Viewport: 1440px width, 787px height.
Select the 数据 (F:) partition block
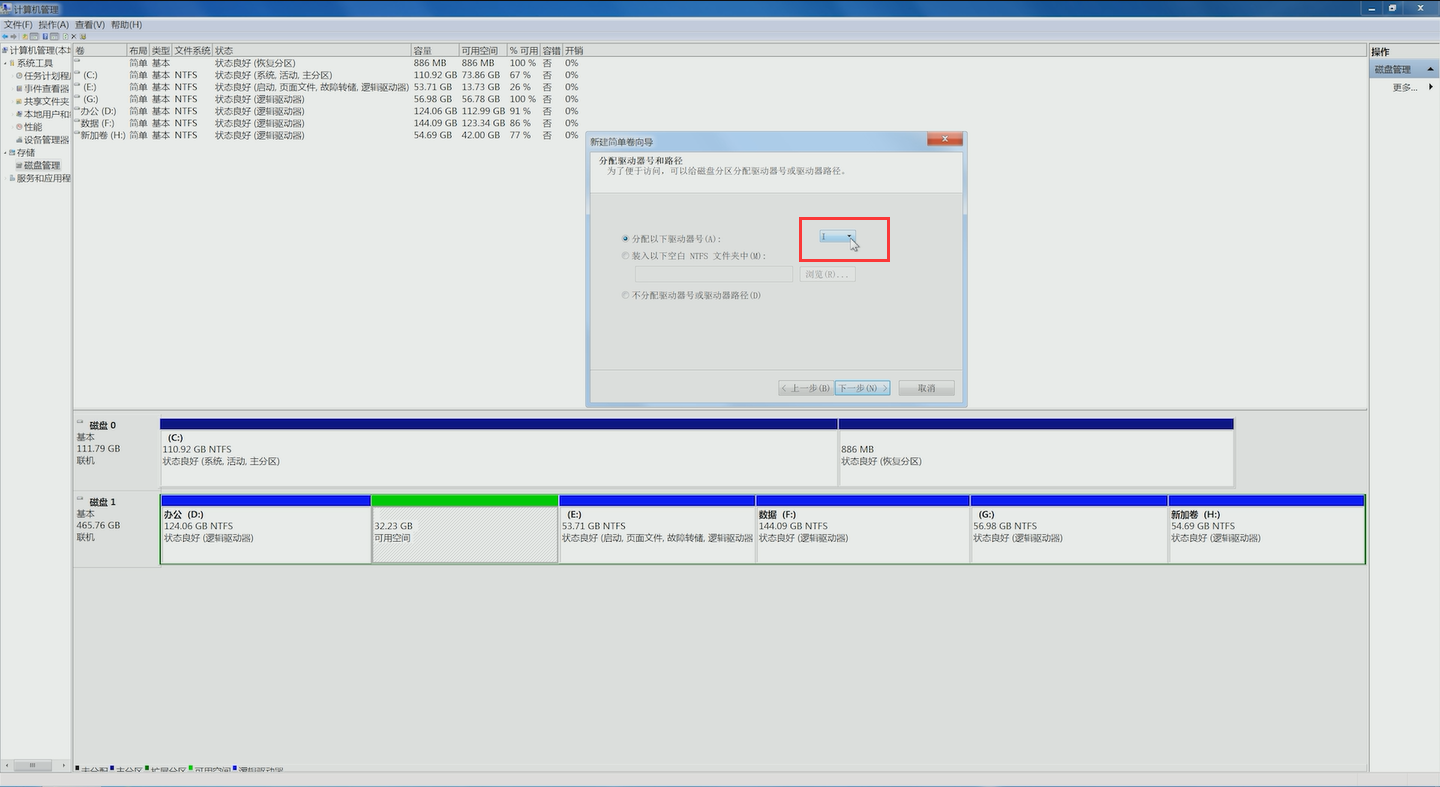pyautogui.click(x=863, y=528)
